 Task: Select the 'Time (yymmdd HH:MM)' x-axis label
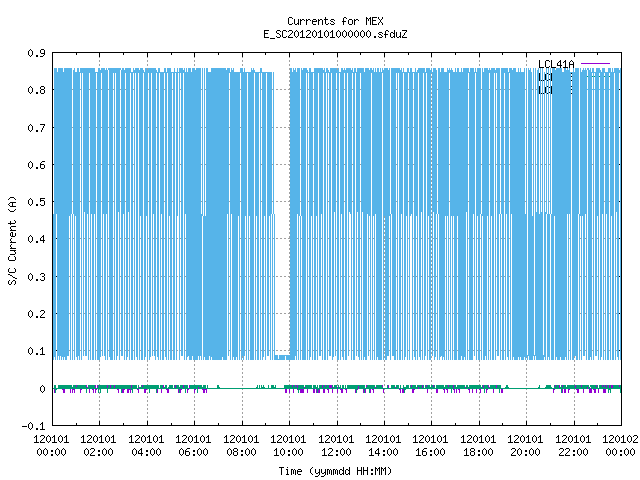pos(335,471)
